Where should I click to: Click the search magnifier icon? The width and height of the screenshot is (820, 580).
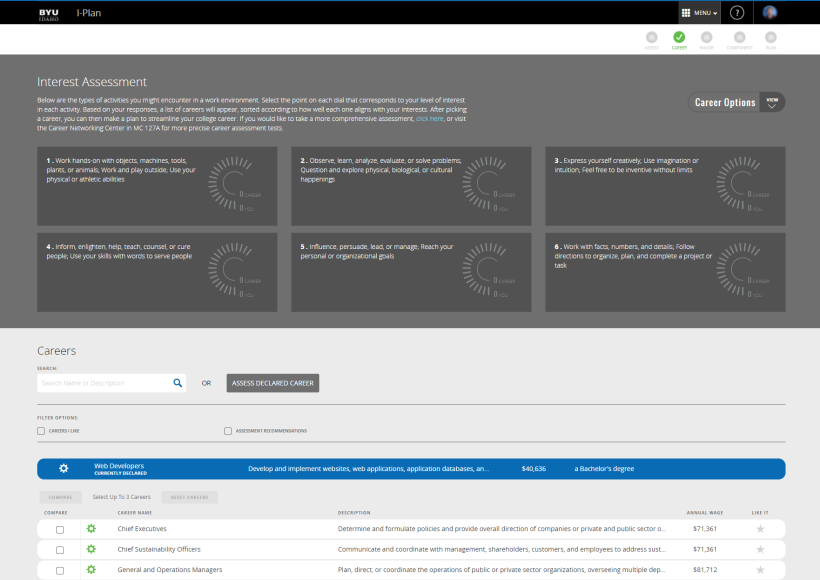coord(178,383)
